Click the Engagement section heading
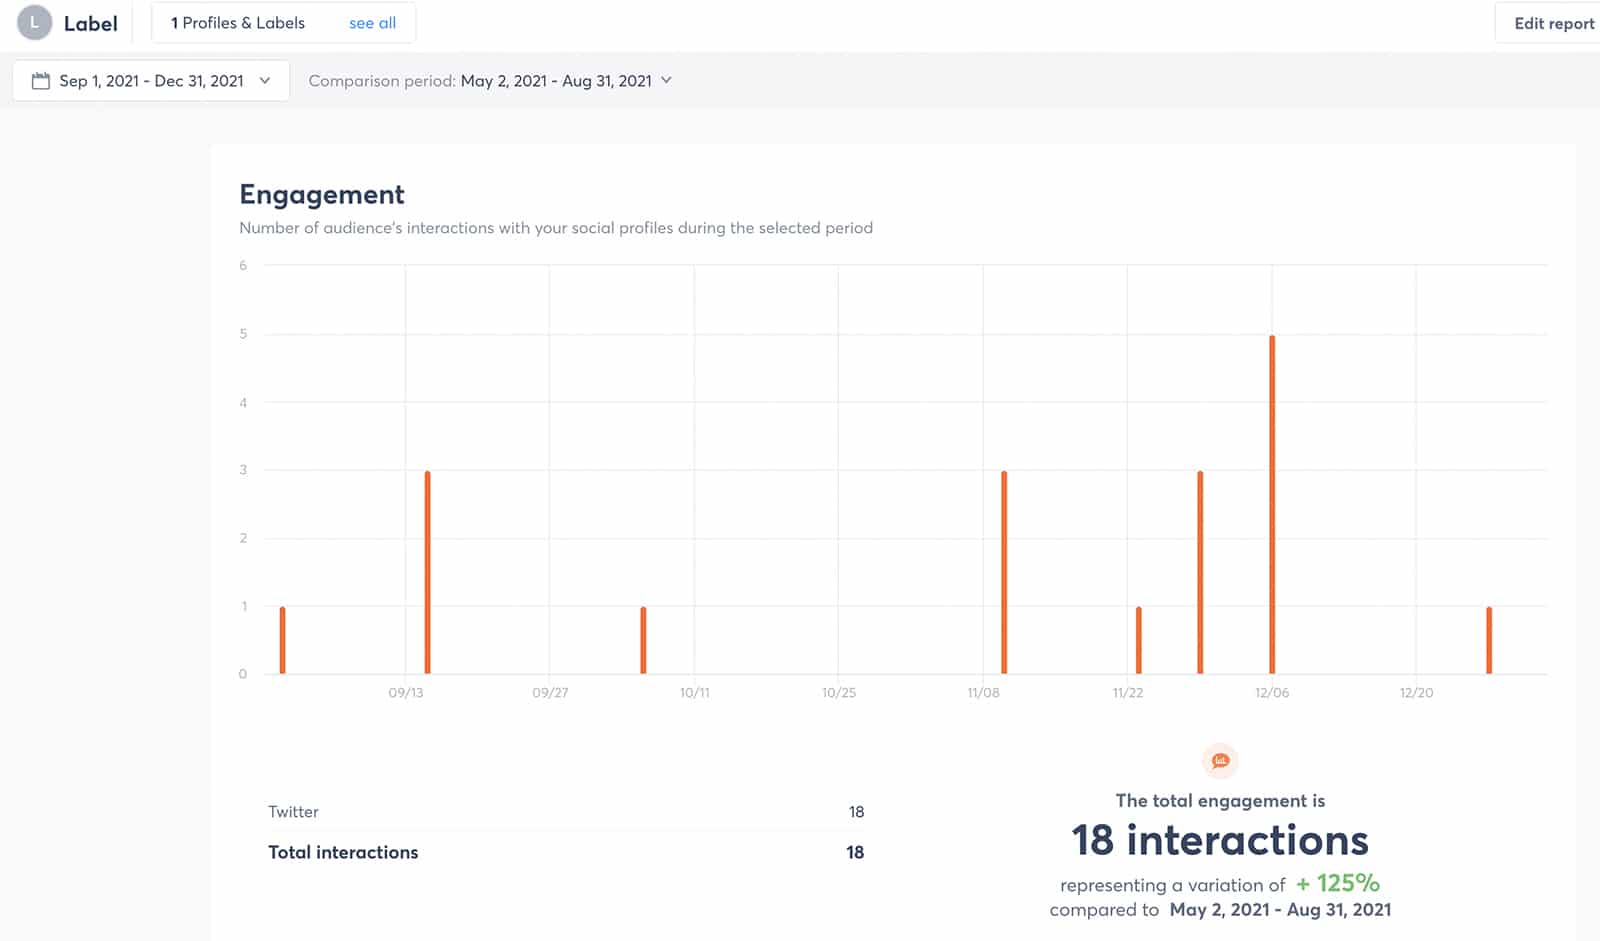 (321, 194)
